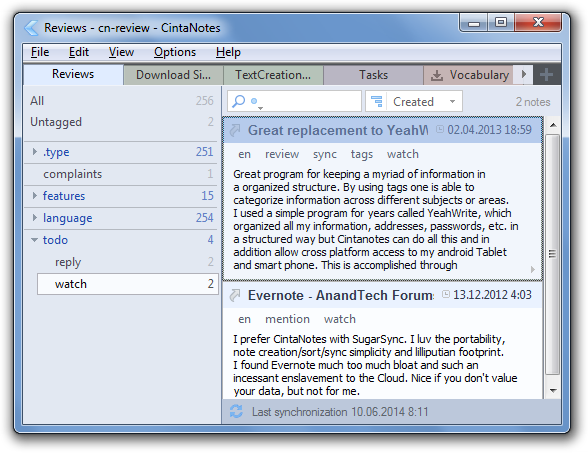This screenshot has width=588, height=453.
Task: Click the synchronization refresh icon in status bar
Action: coord(236,411)
